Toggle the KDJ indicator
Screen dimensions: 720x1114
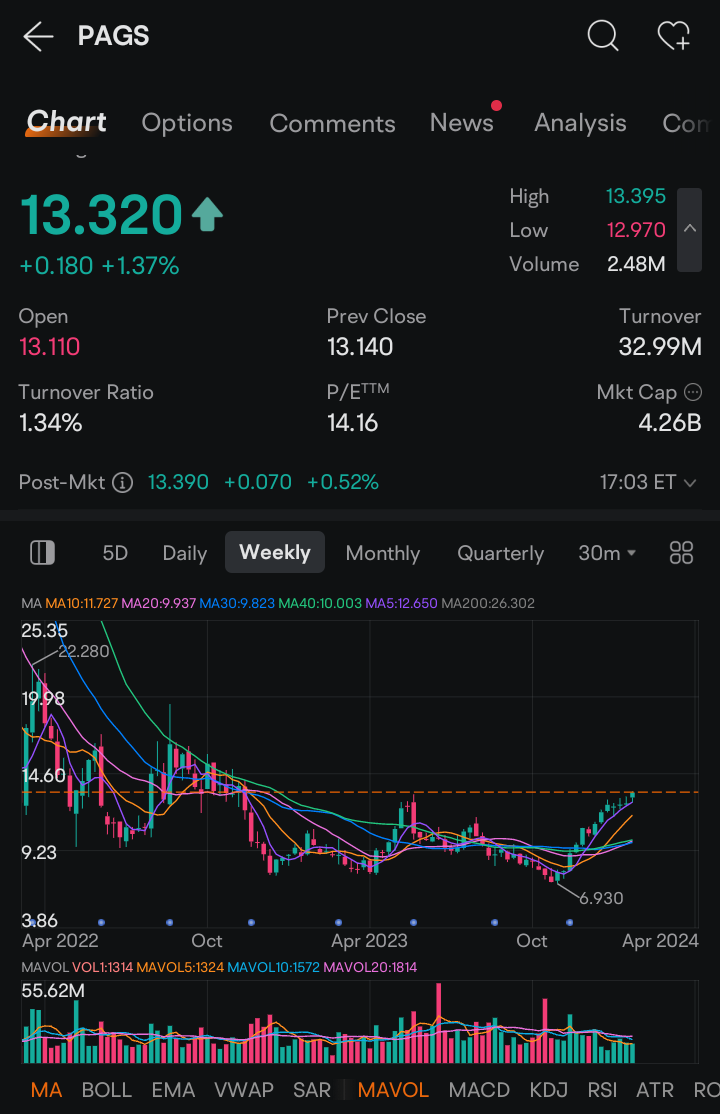[x=549, y=1090]
